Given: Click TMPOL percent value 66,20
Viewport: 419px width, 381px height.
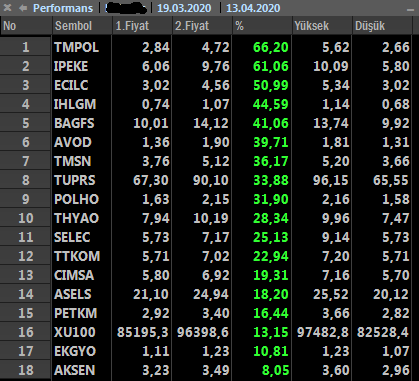Looking at the screenshot, I should pos(271,47).
